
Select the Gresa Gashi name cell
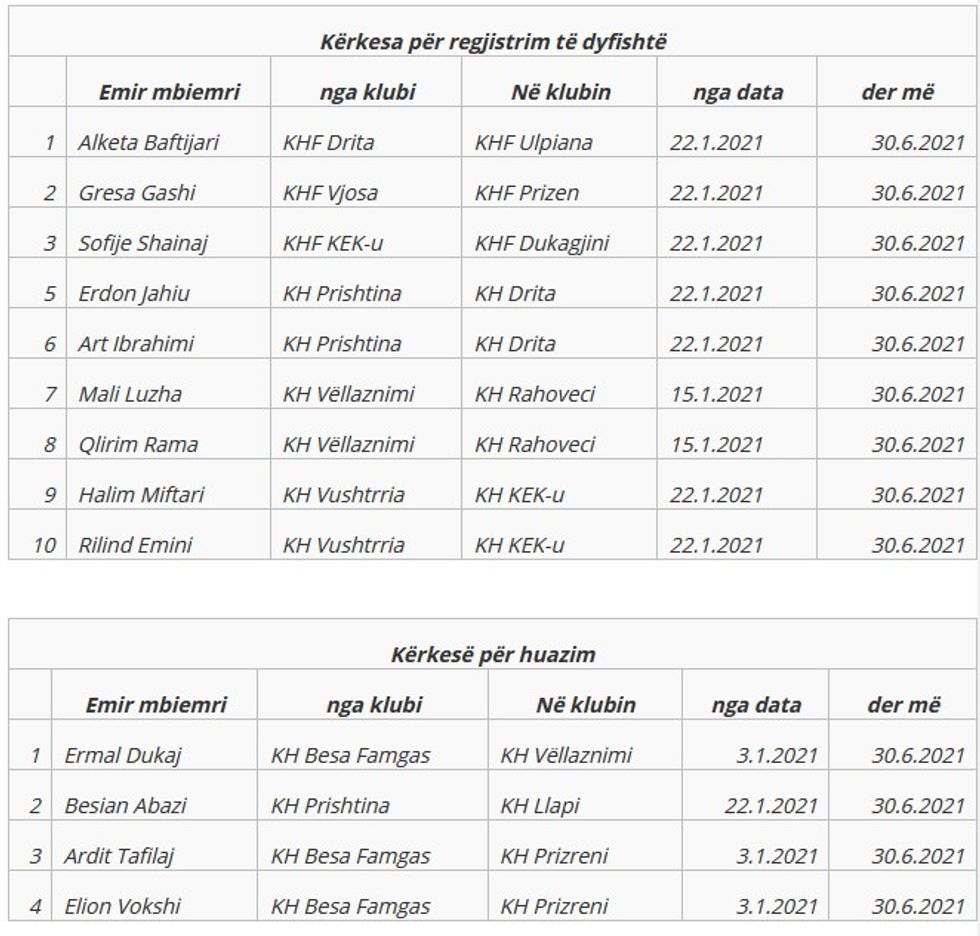tap(137, 192)
